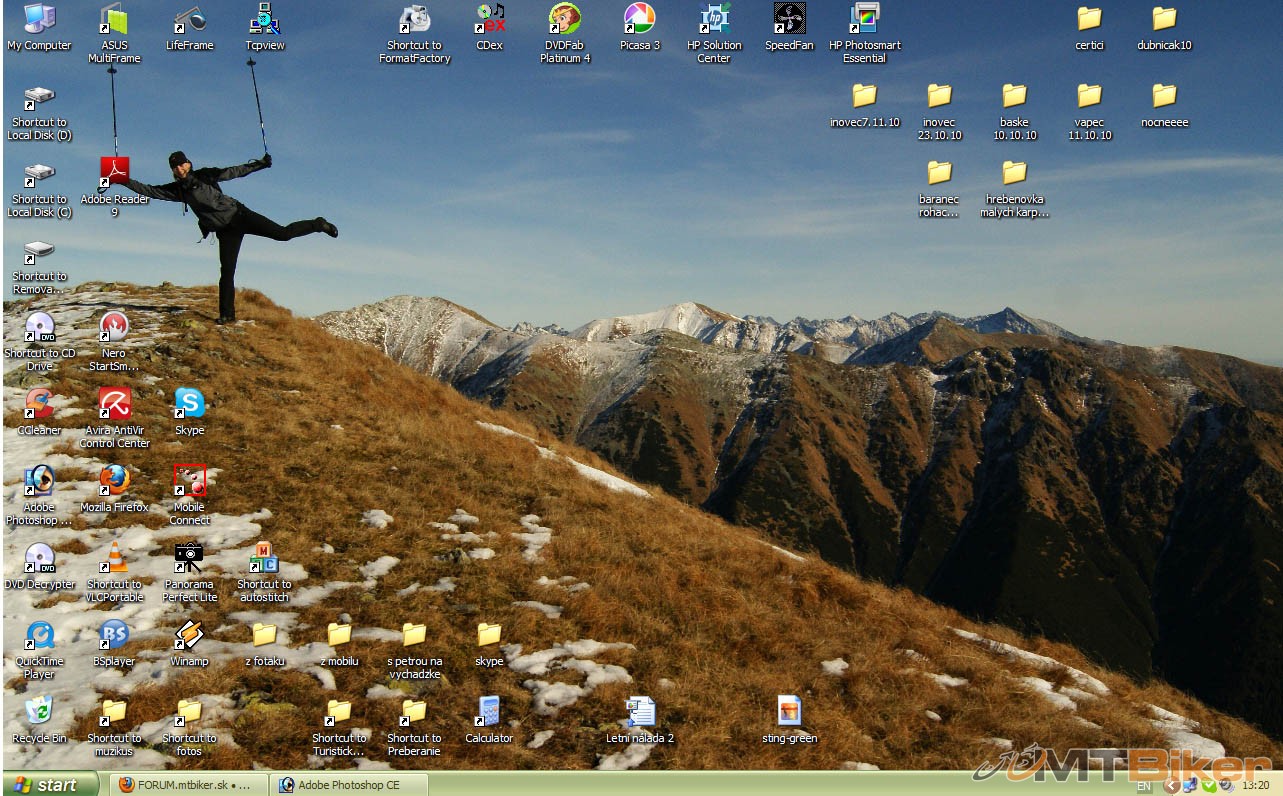1283x796 pixels.
Task: Select the 'hrebenovka malych karp...' folder
Action: 1014,174
